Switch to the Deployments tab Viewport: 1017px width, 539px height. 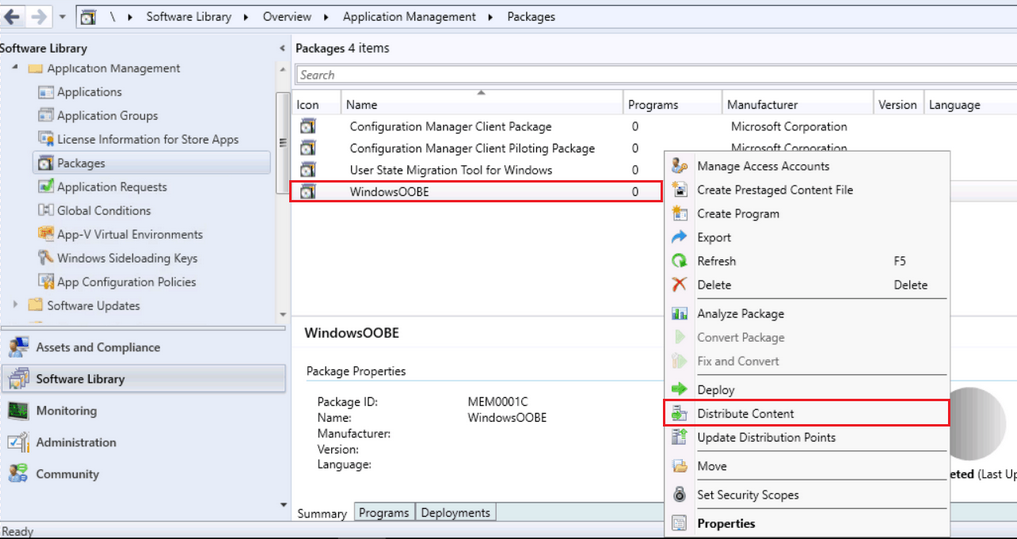pyautogui.click(x=455, y=512)
